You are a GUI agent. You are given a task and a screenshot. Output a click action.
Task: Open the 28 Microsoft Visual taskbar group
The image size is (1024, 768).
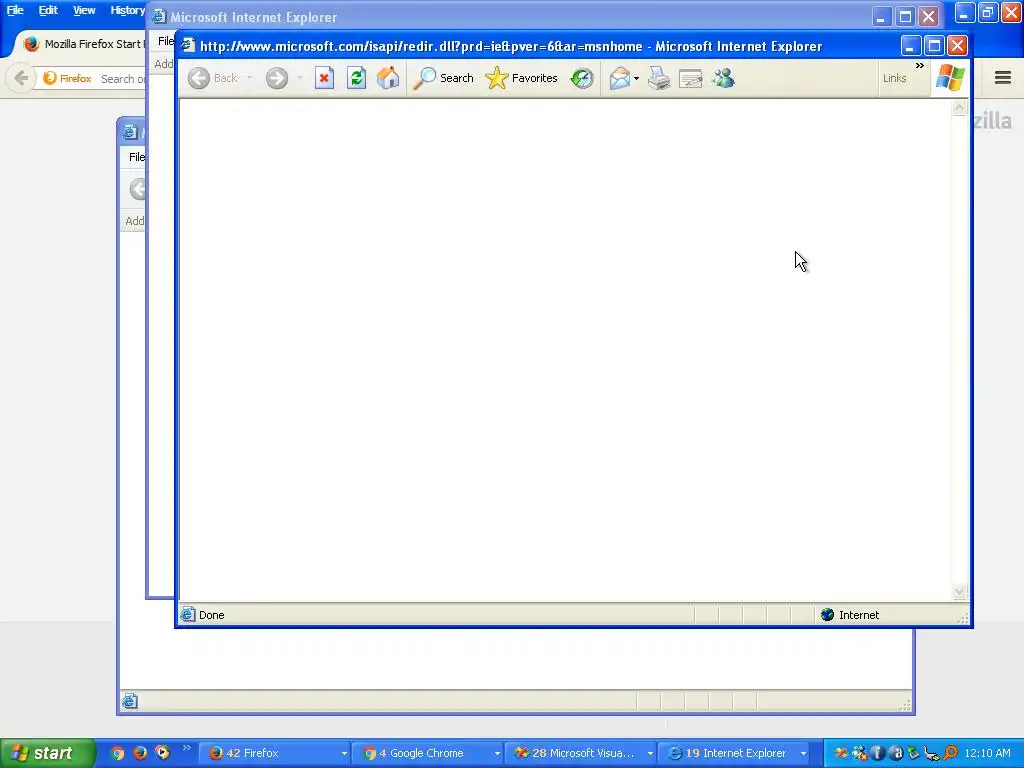point(581,753)
